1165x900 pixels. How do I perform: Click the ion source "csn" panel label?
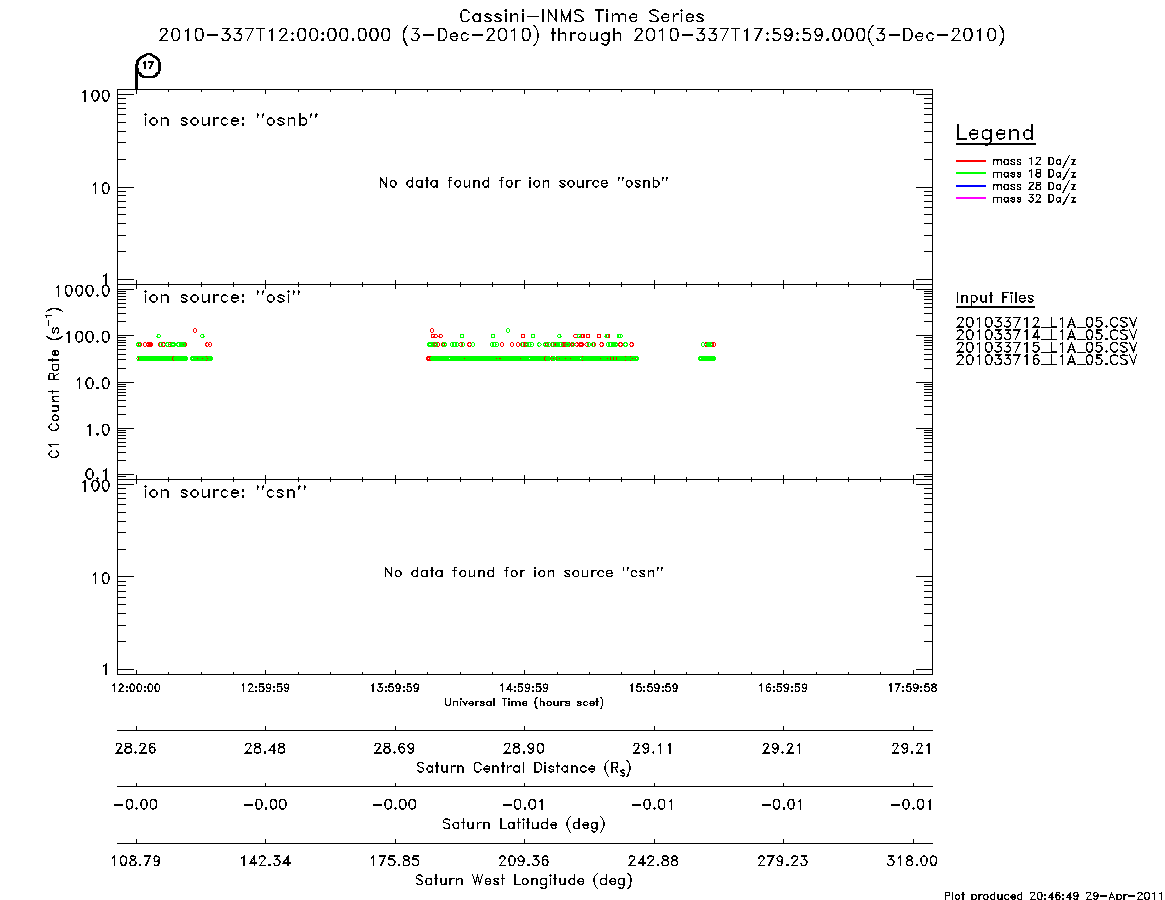[225, 492]
